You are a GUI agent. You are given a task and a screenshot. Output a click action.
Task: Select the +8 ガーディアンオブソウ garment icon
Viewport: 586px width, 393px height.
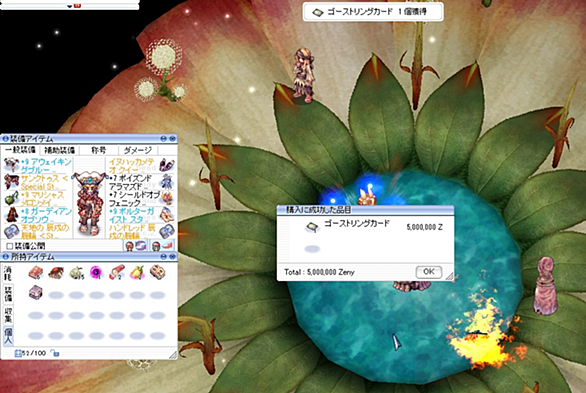(x=11, y=215)
